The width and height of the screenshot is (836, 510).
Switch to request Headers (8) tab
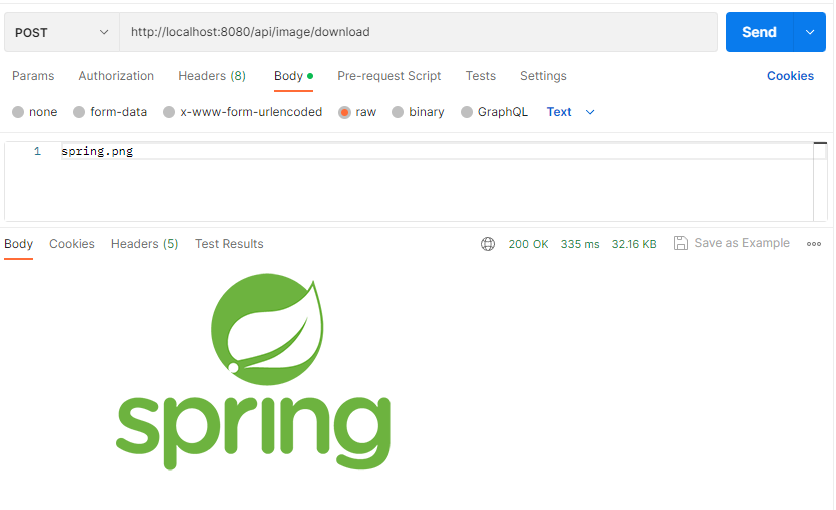click(x=212, y=76)
